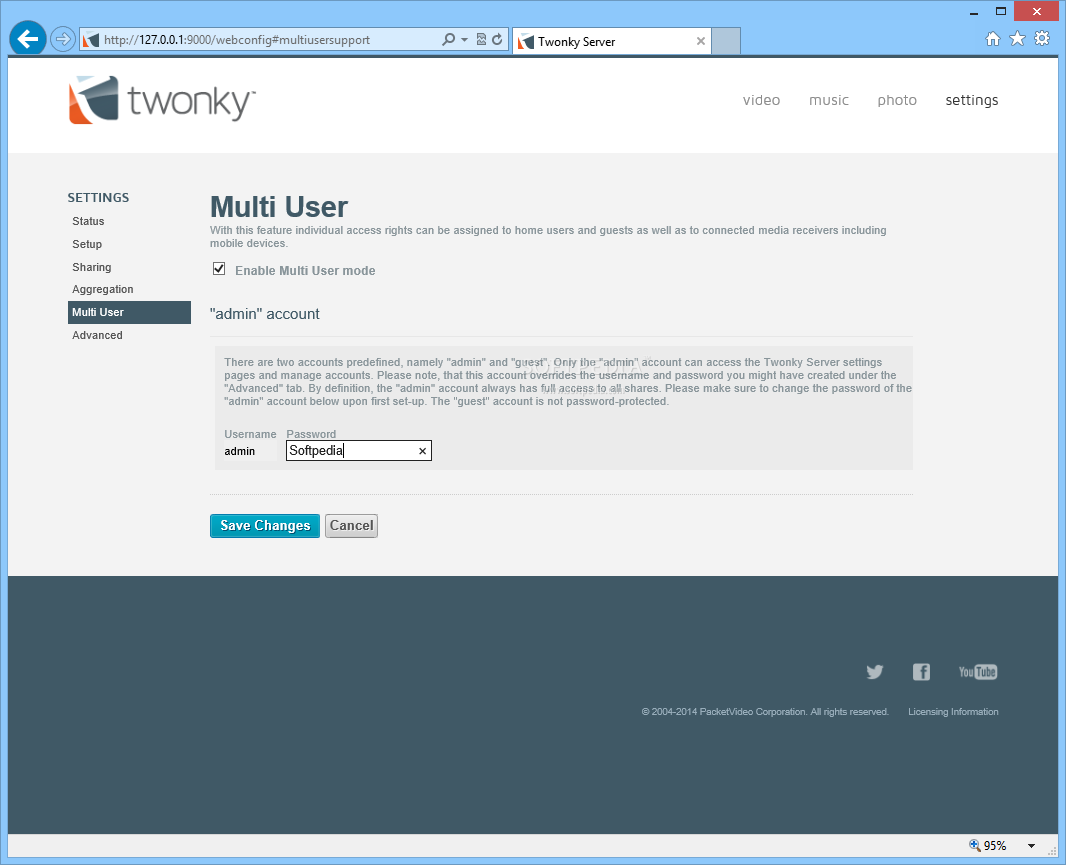Open the Licensing Information link

[x=953, y=712]
